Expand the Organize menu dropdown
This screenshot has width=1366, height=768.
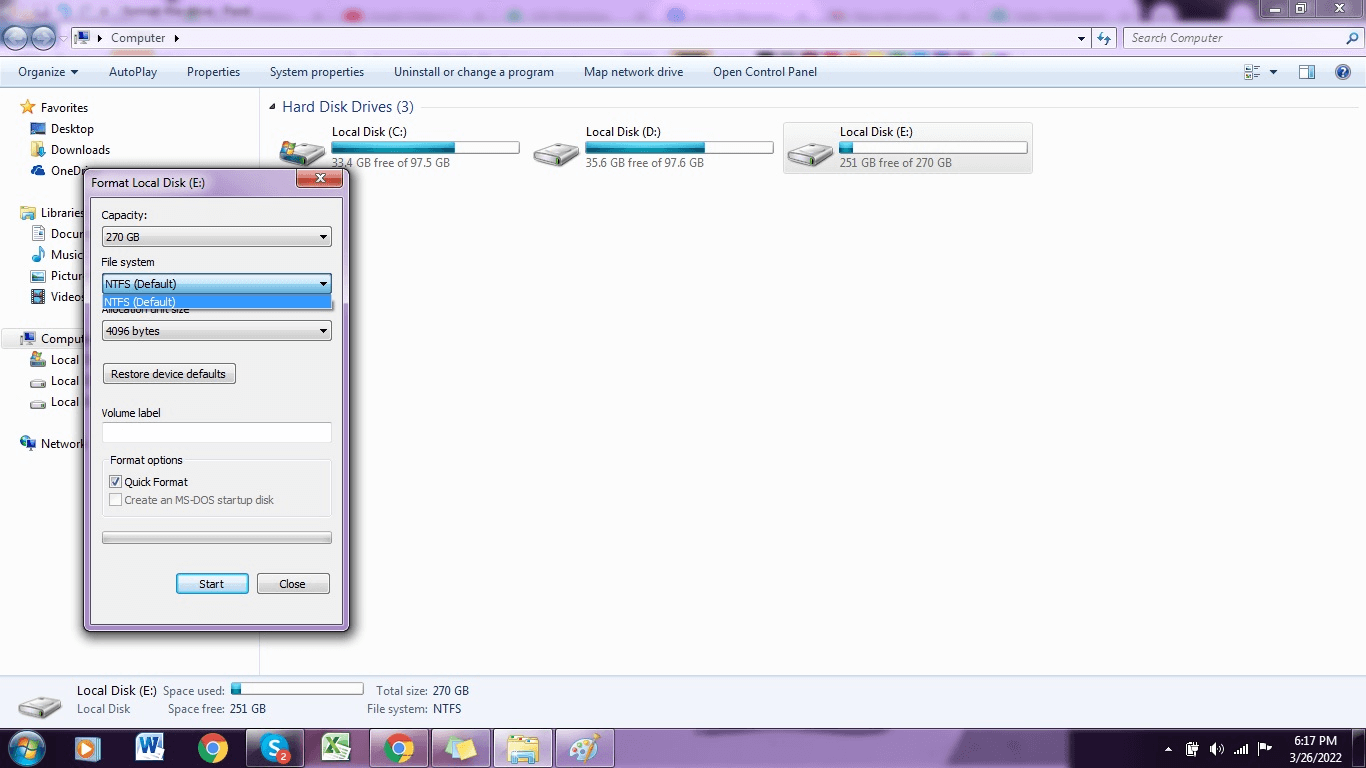(x=48, y=72)
